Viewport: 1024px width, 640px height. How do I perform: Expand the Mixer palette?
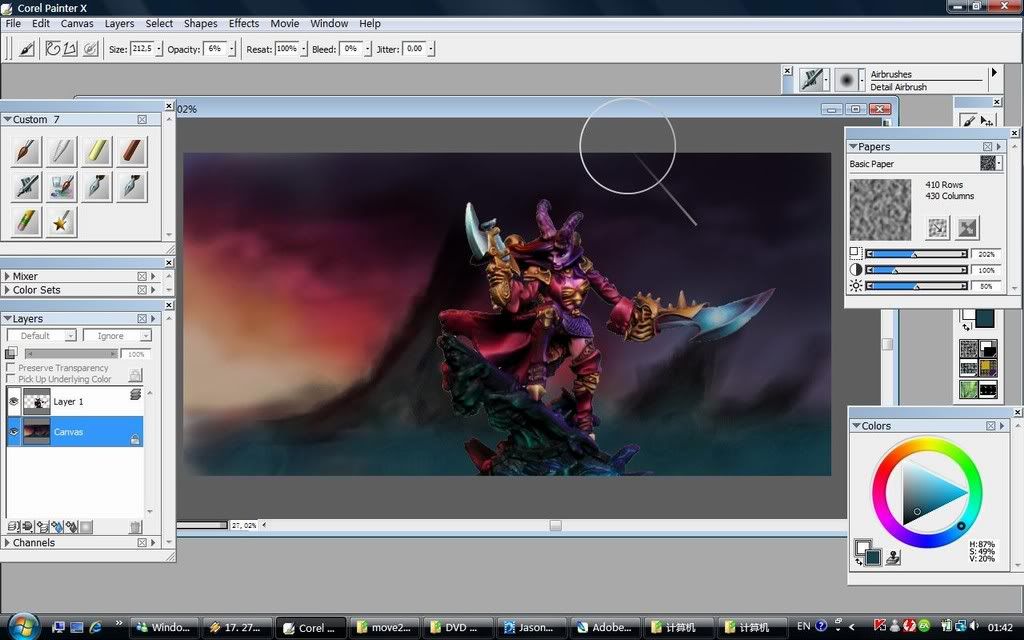[7, 276]
